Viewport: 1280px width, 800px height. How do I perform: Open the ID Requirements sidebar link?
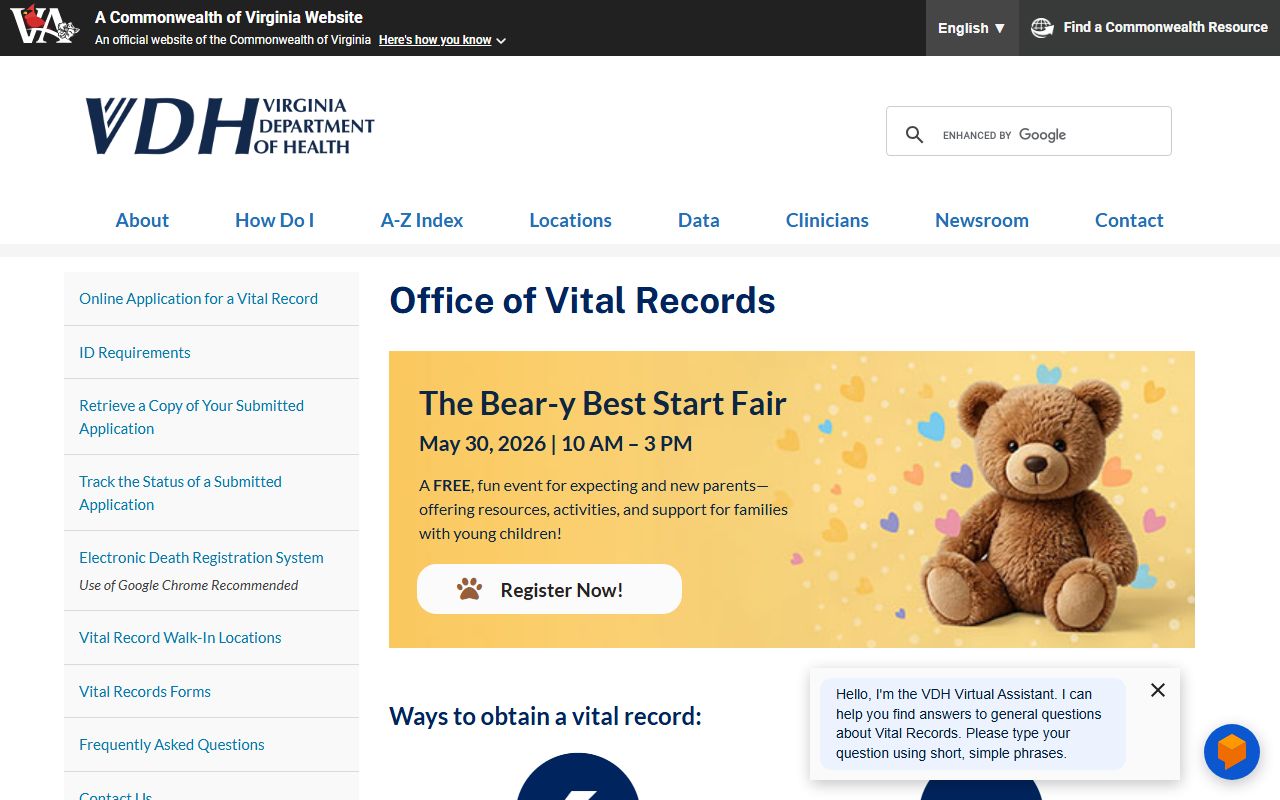click(x=134, y=352)
